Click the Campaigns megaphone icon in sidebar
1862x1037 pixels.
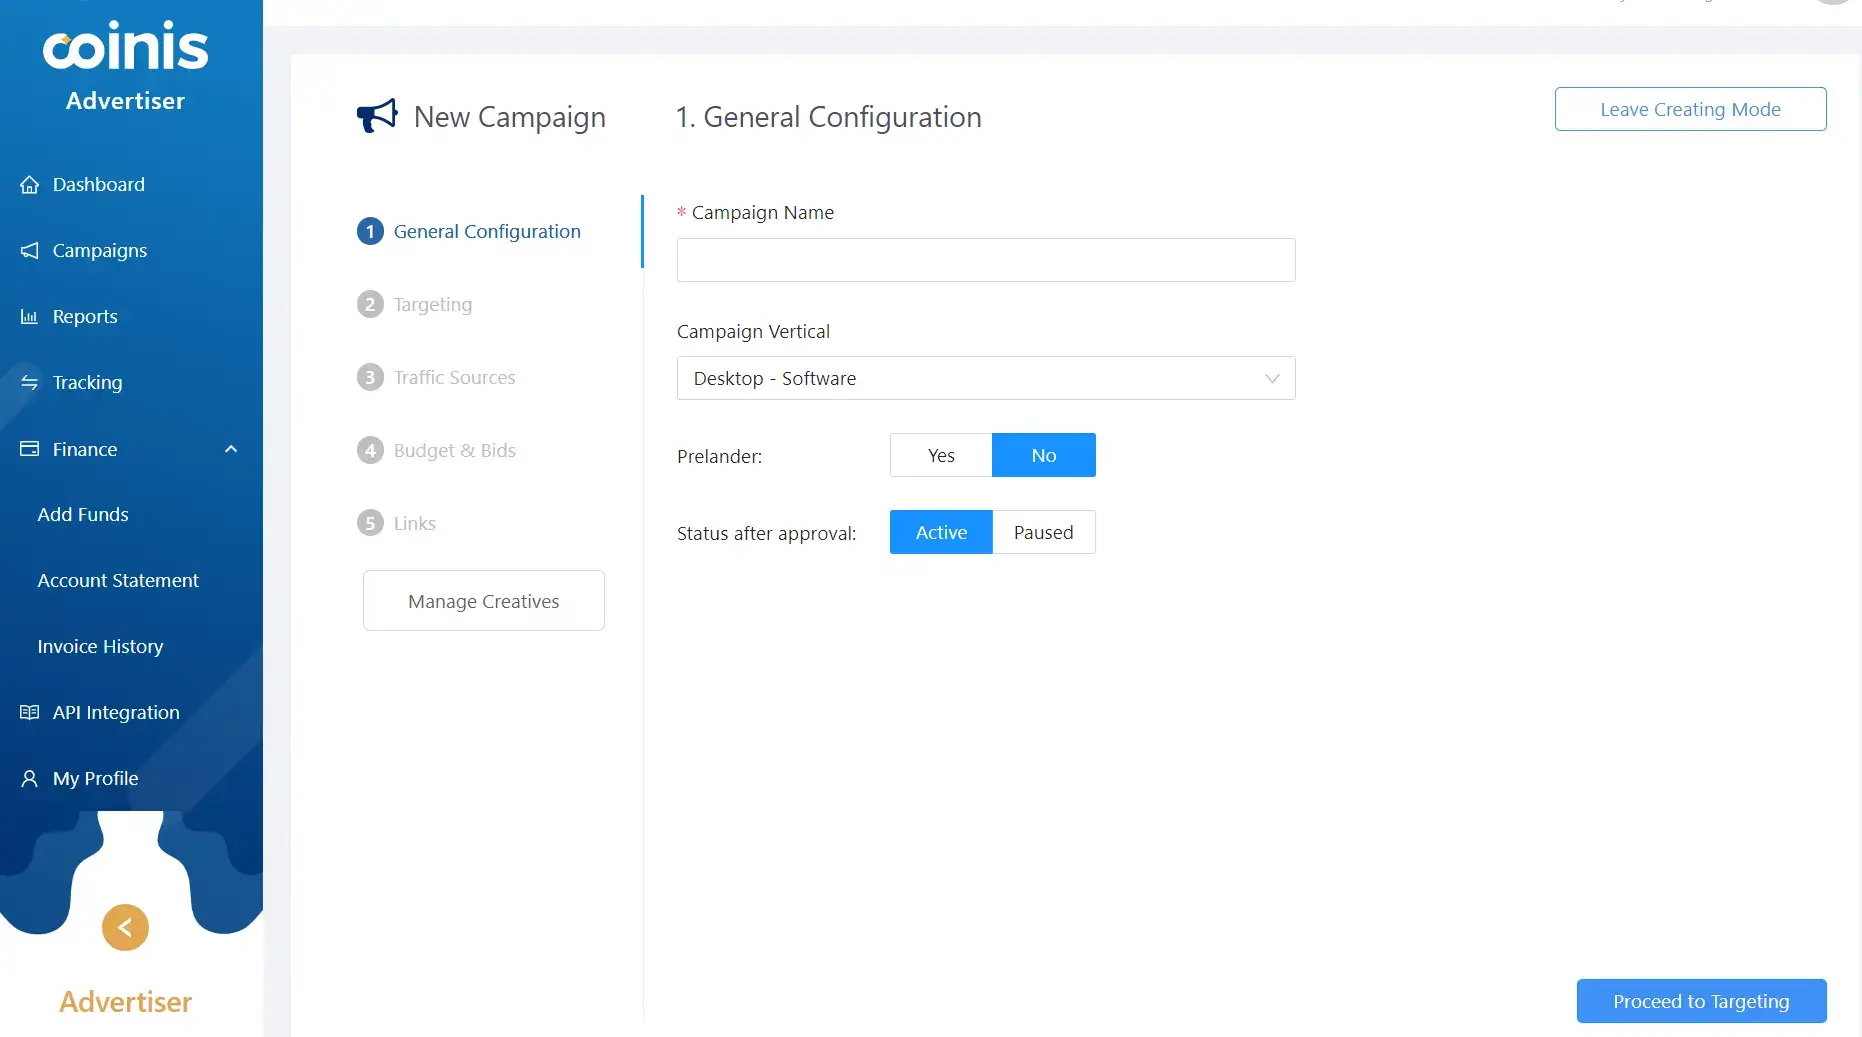pos(30,251)
